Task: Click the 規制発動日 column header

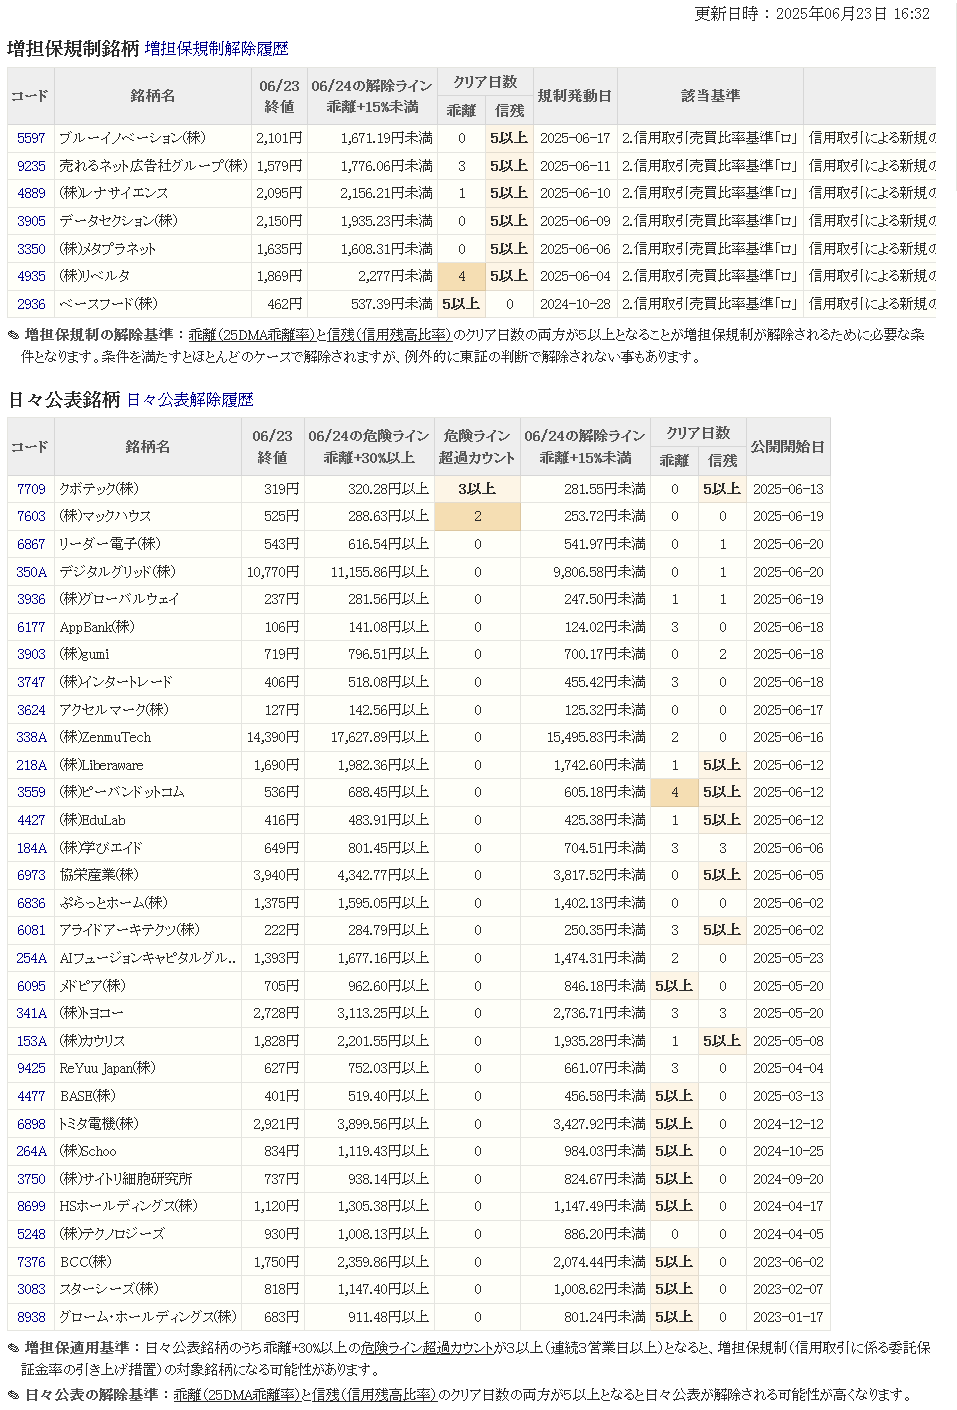Action: click(575, 96)
